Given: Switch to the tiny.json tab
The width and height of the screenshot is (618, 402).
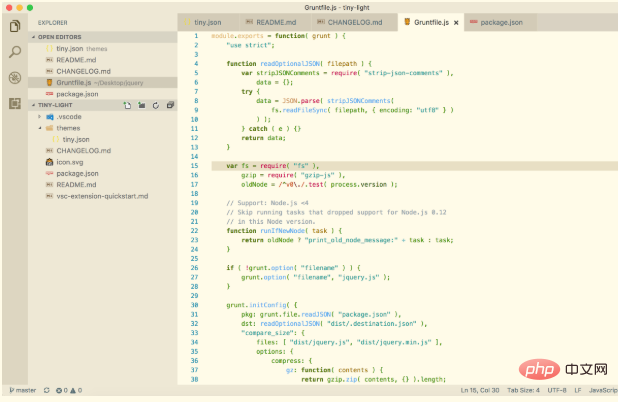Looking at the screenshot, I should tap(207, 22).
